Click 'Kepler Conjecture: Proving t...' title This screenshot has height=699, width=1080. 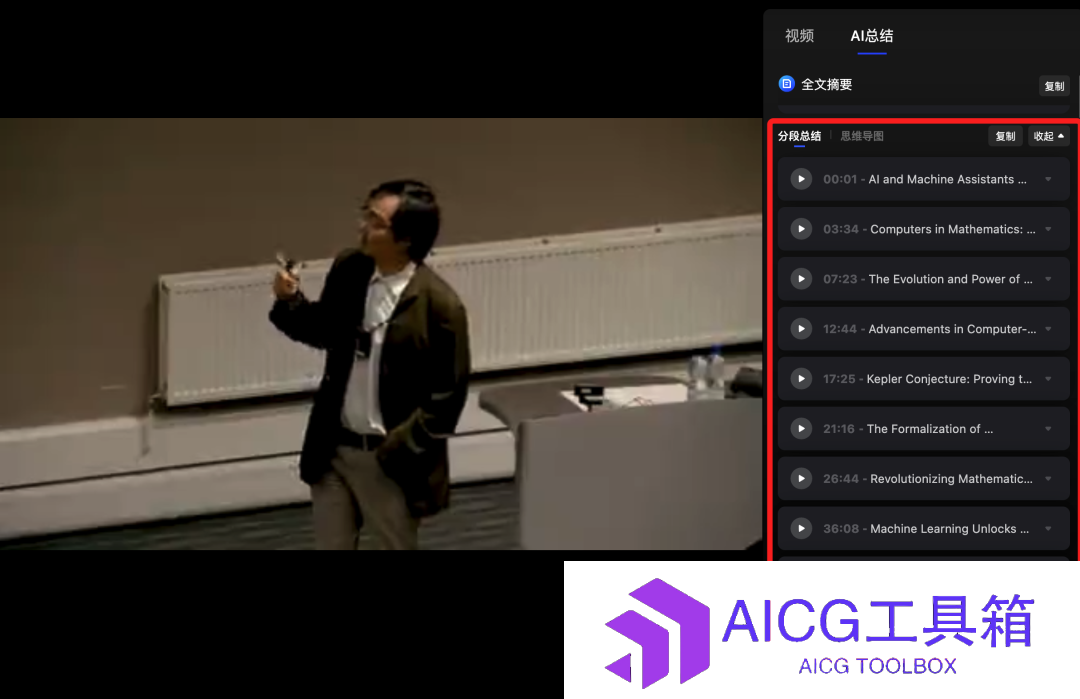coord(949,379)
